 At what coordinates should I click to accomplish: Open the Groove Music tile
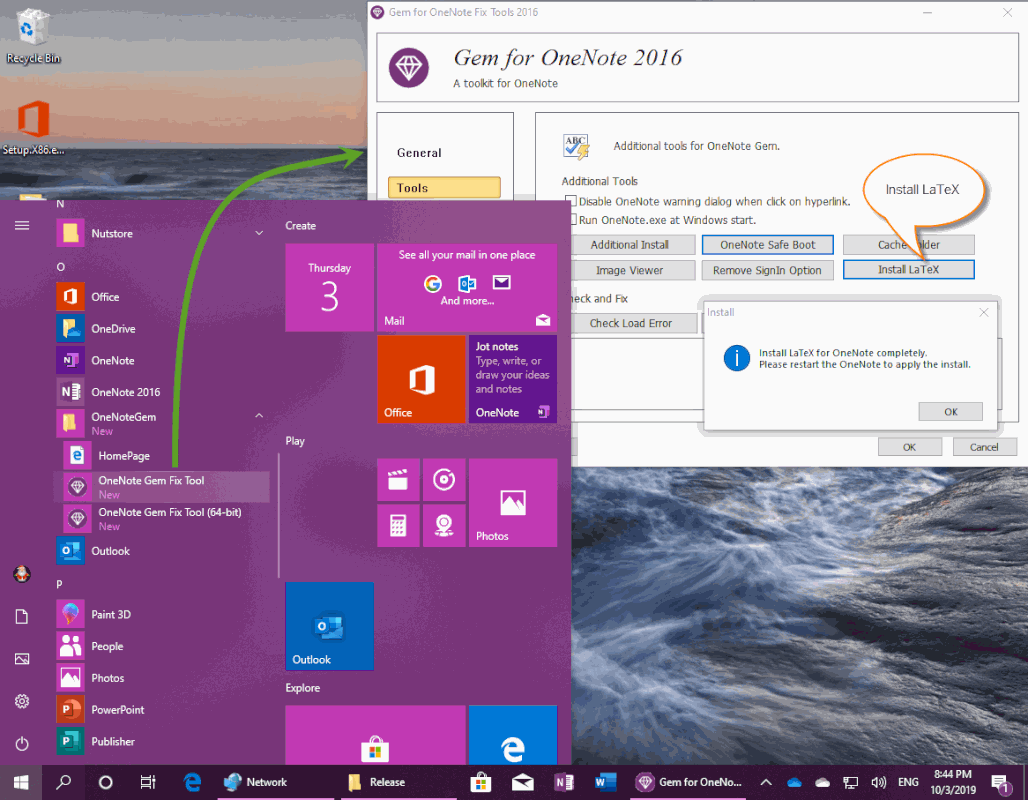[x=444, y=480]
